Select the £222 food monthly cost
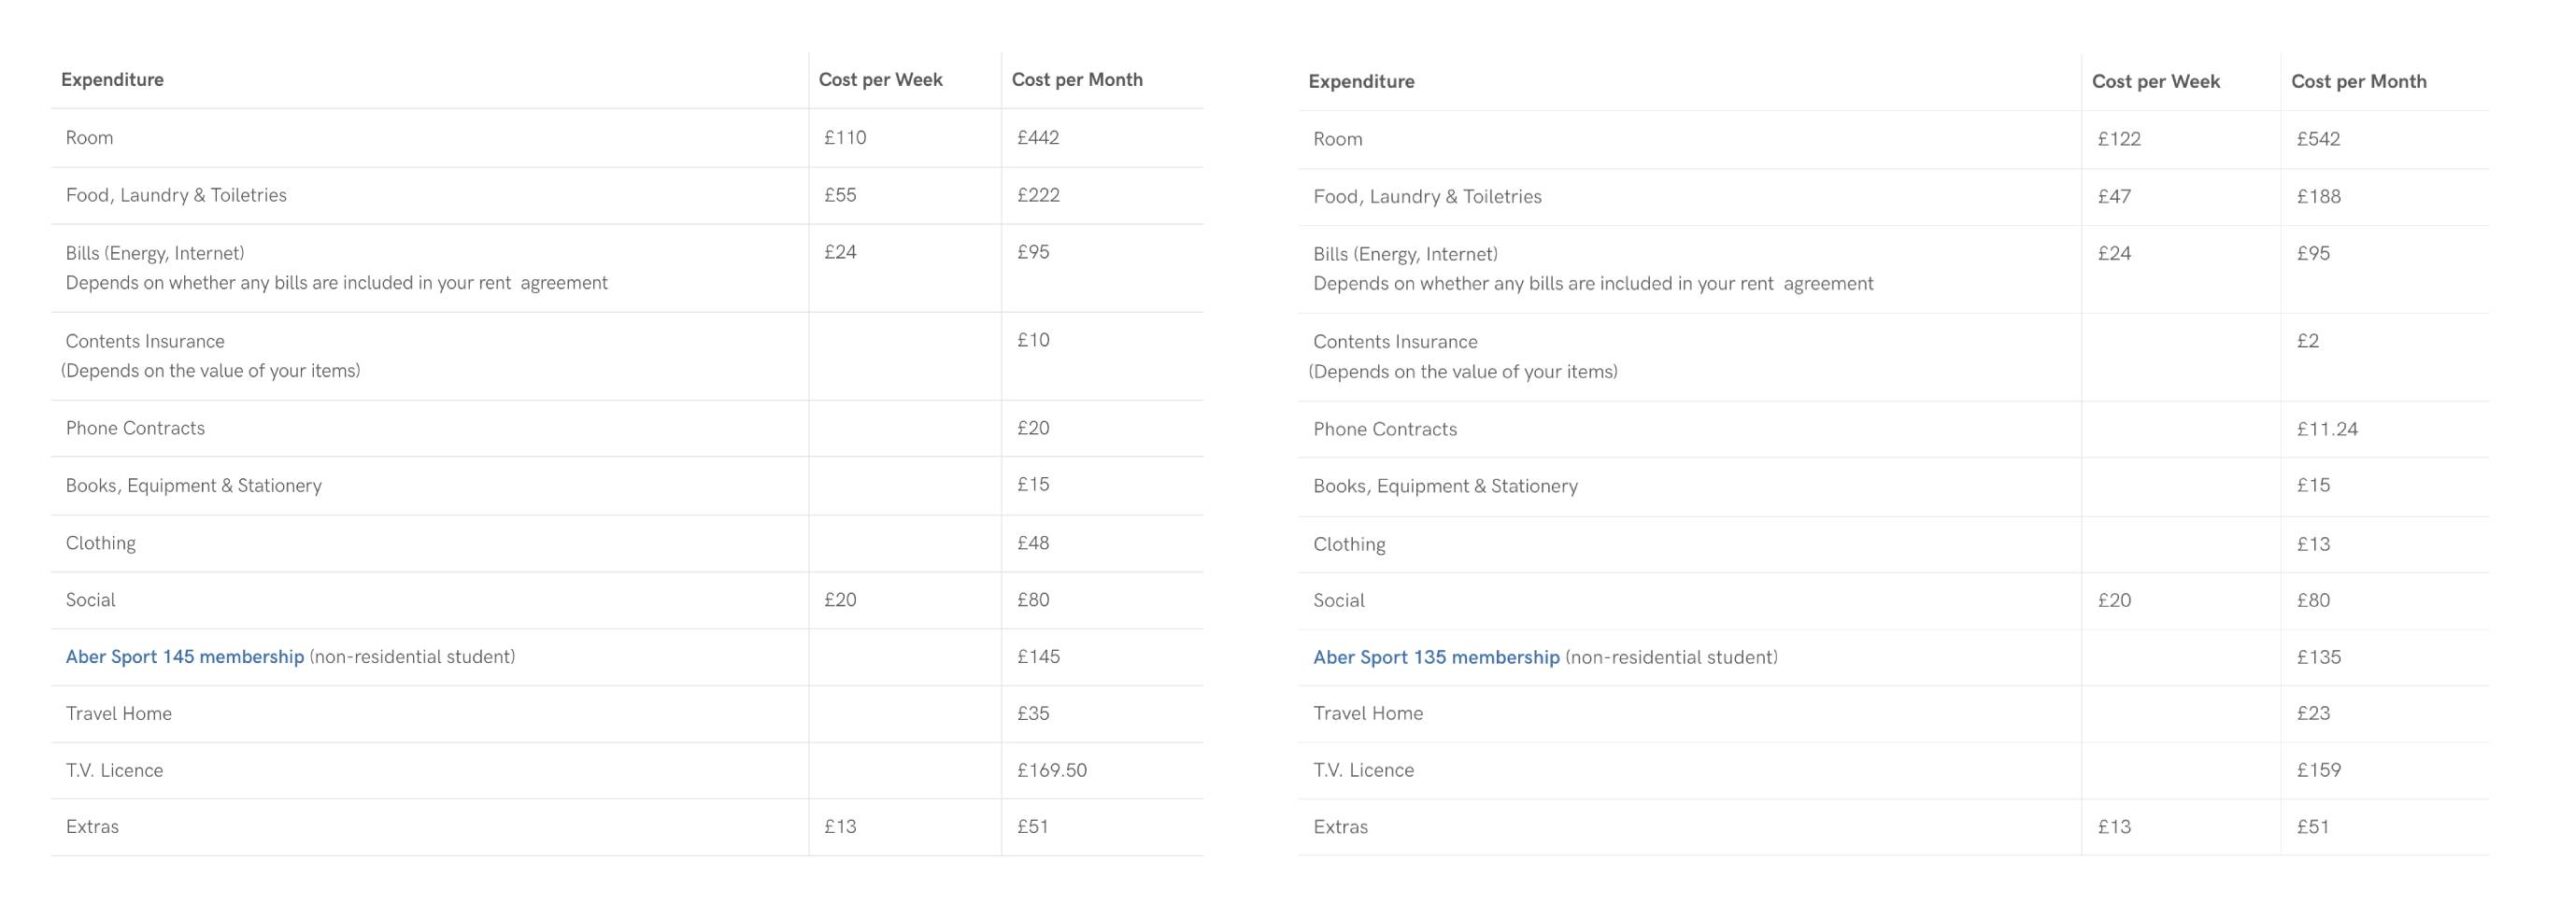Viewport: 2560px width, 903px height. (x=1037, y=195)
